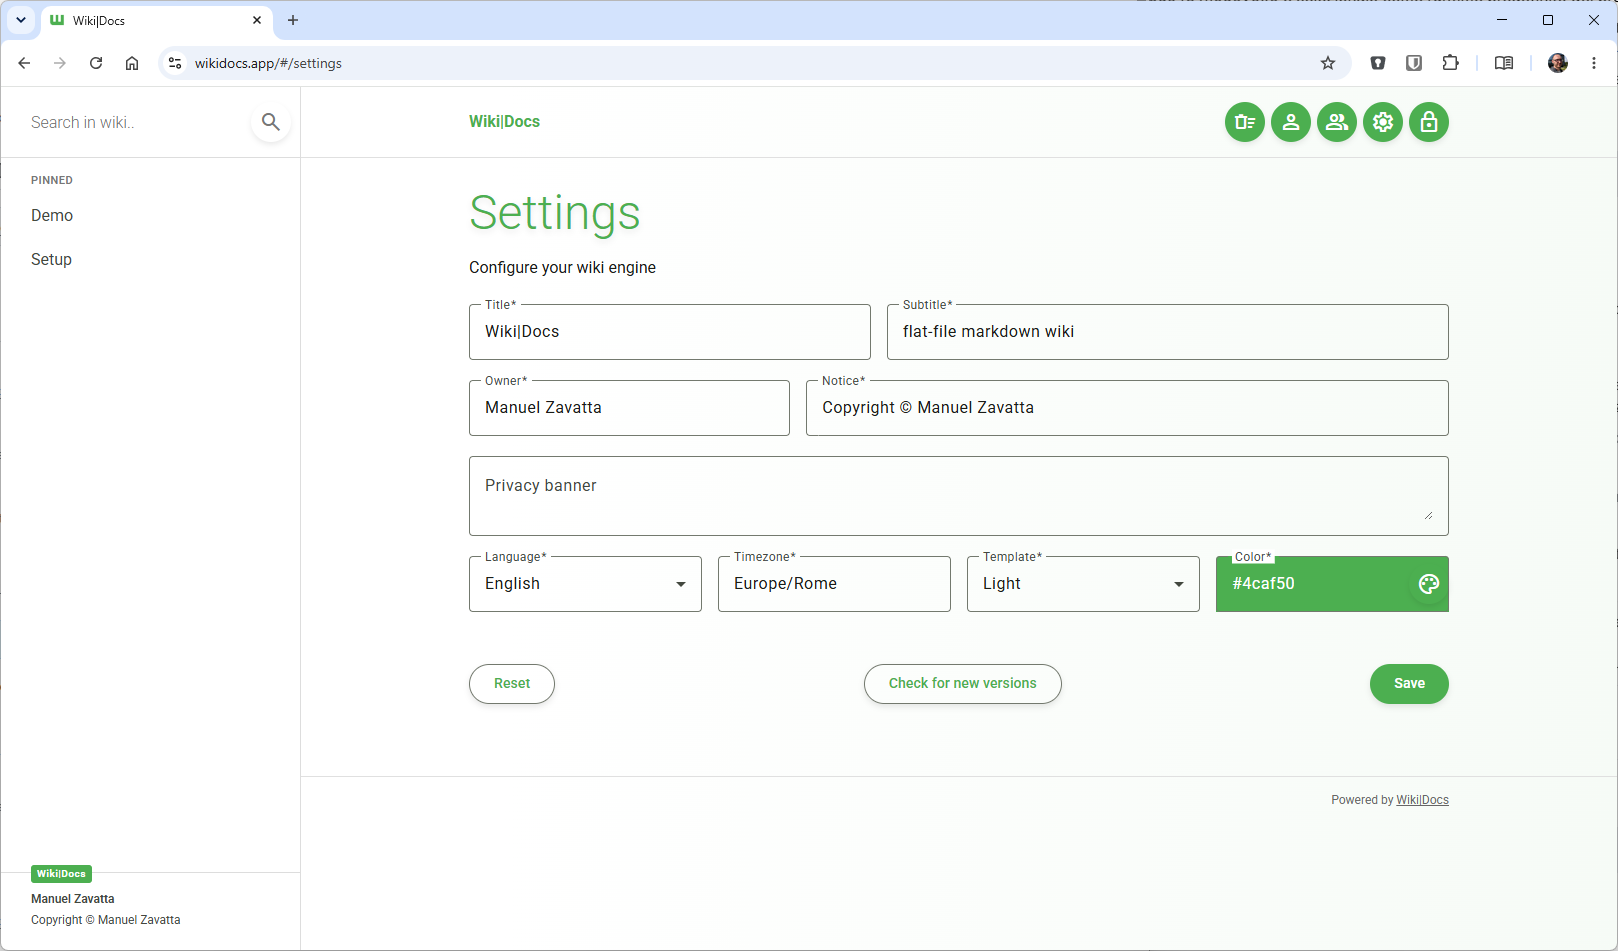The height and width of the screenshot is (951, 1618).
Task: Open the browser tab search chevron
Action: tap(20, 20)
